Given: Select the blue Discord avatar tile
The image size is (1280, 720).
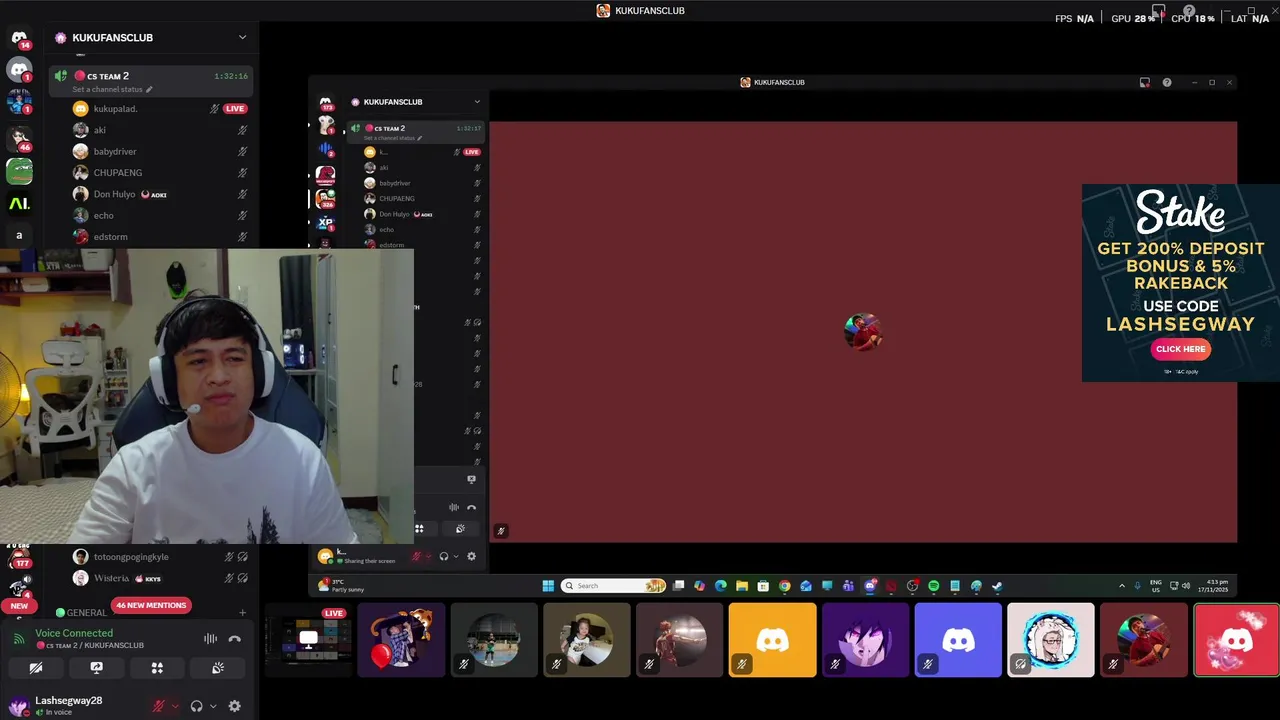Looking at the screenshot, I should pyautogui.click(x=958, y=640).
